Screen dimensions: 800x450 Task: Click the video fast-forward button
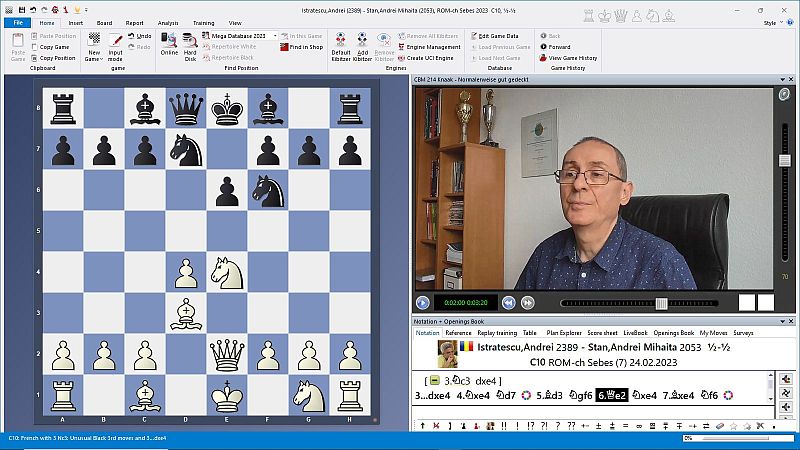[x=527, y=302]
